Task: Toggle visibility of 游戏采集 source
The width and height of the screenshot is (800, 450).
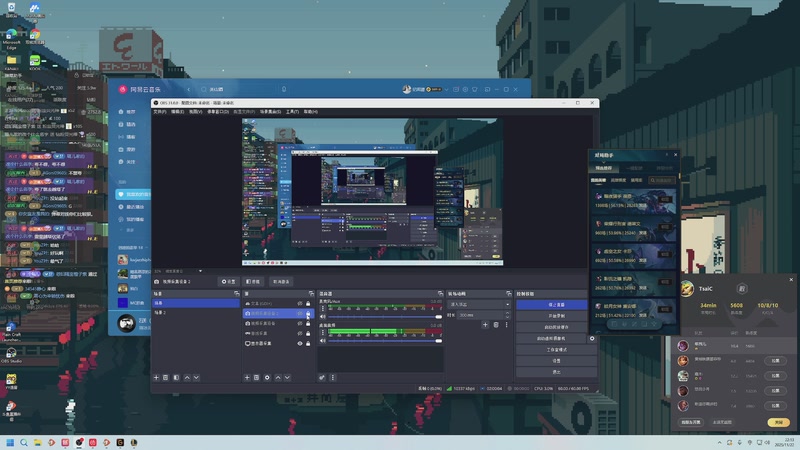Action: point(300,333)
